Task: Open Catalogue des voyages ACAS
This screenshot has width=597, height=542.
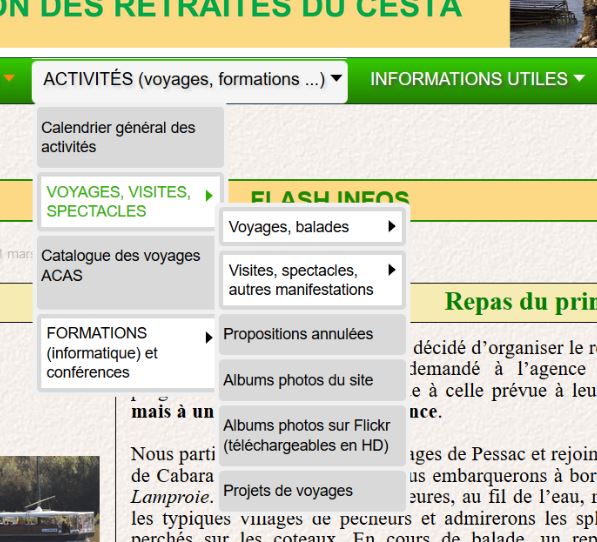Action: (126, 273)
